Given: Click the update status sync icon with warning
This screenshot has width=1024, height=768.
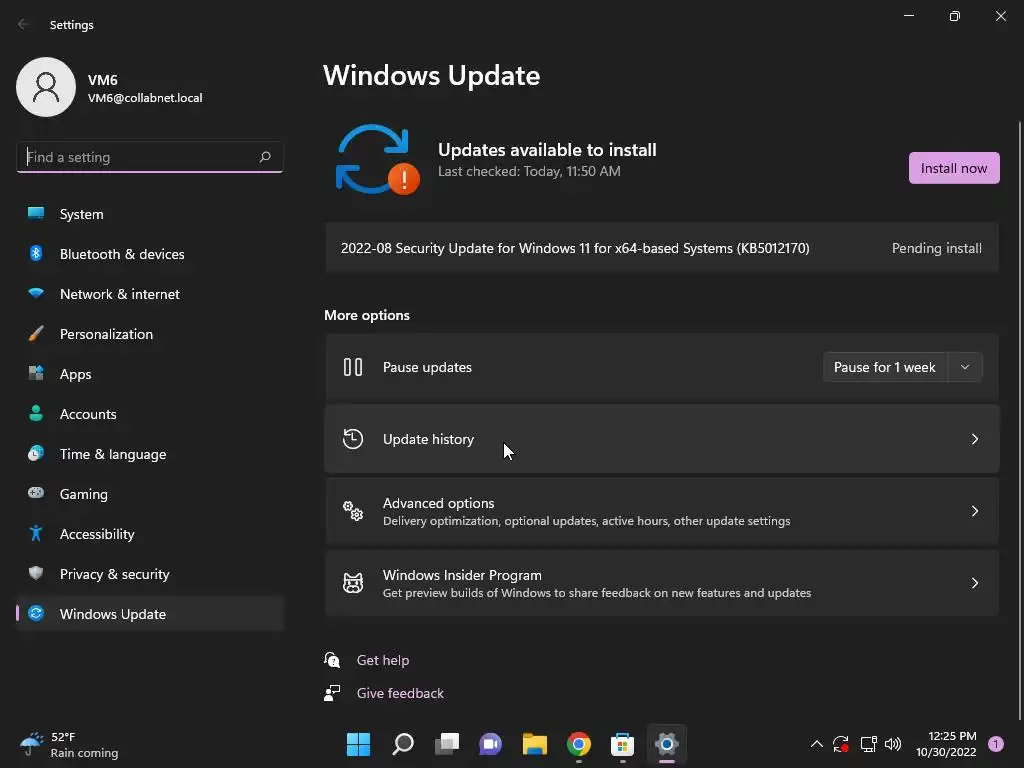Looking at the screenshot, I should tap(377, 160).
